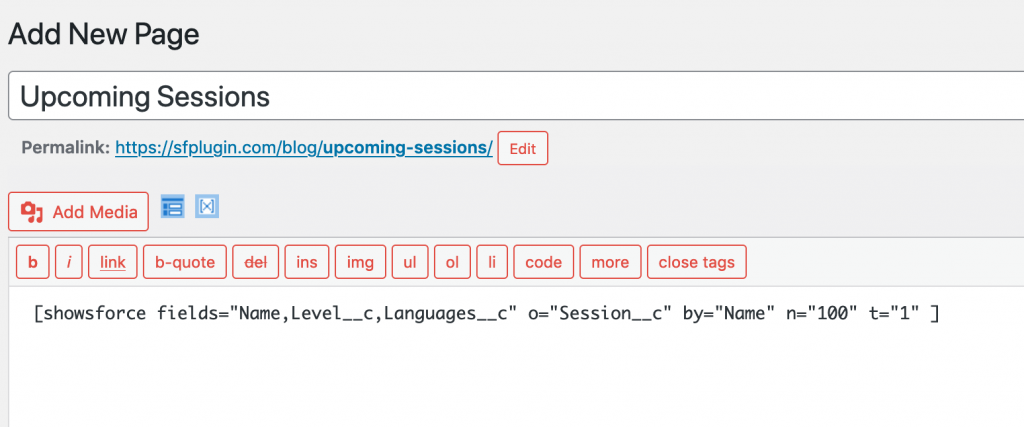Viewport: 1024px width, 427px height.
Task: Click into the Upcoming Sessions title field
Action: (x=516, y=96)
